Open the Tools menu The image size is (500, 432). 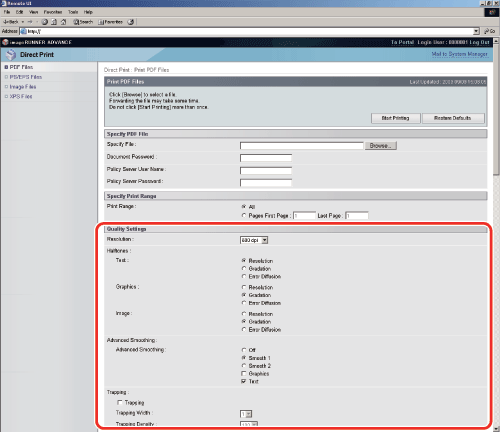pyautogui.click(x=73, y=12)
